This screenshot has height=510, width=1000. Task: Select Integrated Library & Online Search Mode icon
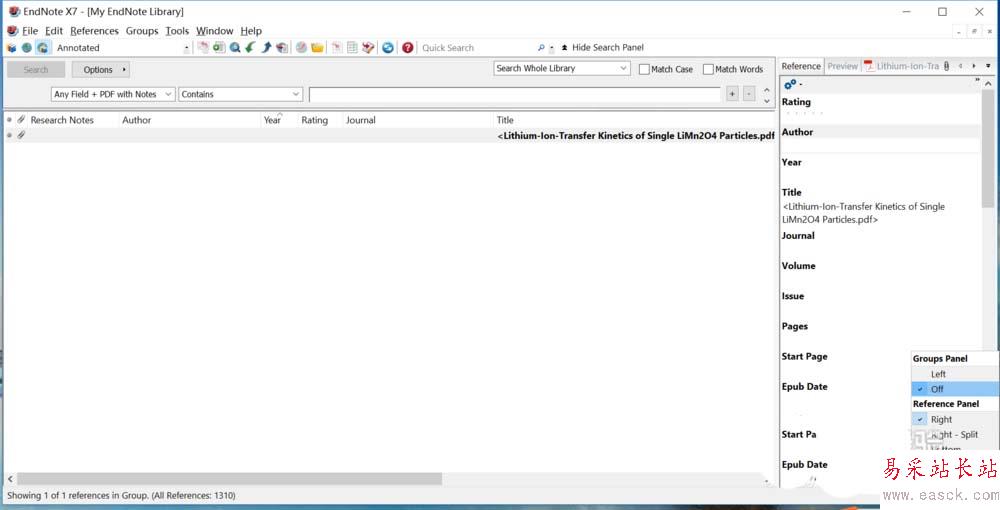pyautogui.click(x=42, y=48)
